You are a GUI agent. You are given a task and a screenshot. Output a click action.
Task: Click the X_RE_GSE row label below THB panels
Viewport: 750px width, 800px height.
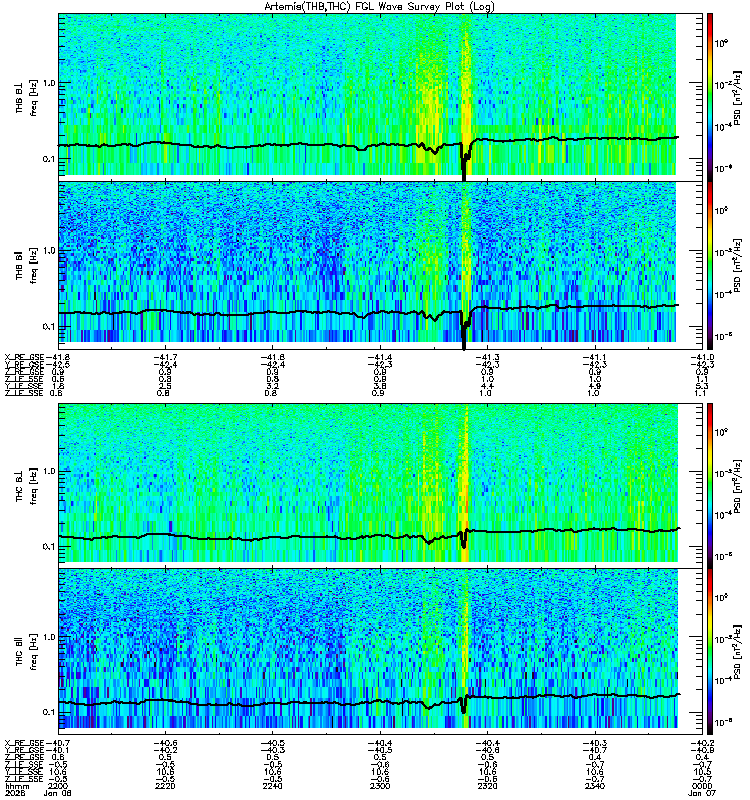24,358
